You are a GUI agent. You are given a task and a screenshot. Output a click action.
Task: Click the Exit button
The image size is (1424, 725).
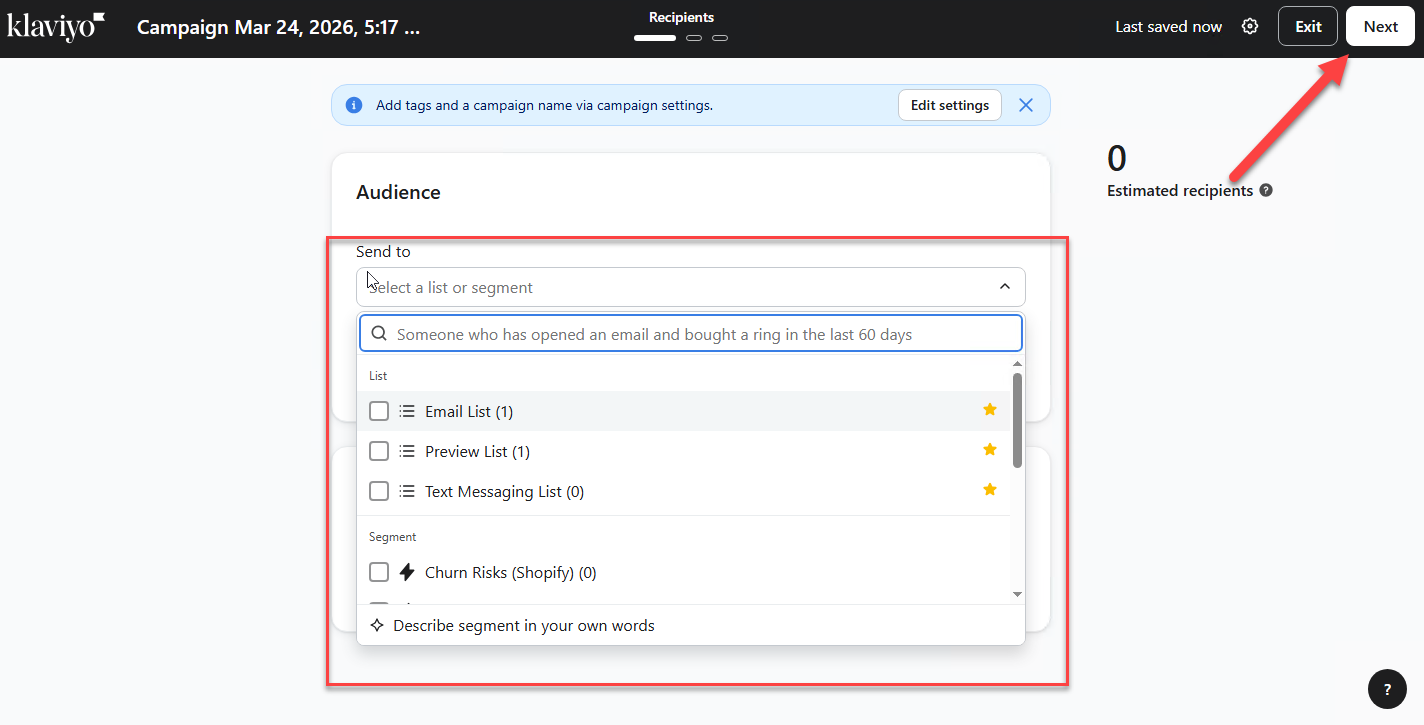pos(1308,27)
